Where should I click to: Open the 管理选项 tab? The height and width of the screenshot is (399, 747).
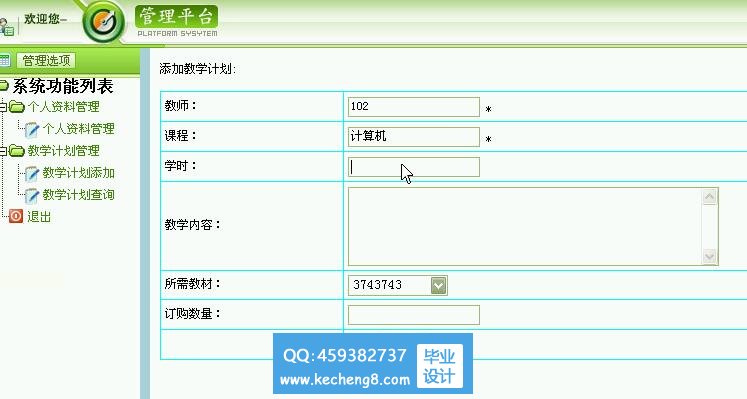click(x=46, y=60)
